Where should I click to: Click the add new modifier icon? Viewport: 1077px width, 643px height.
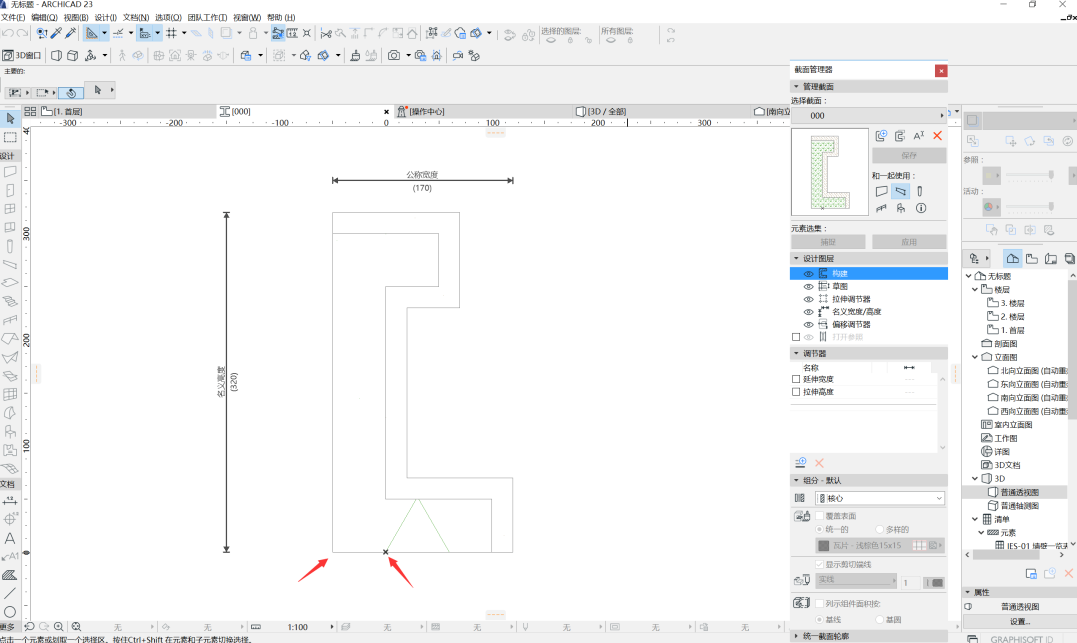pyautogui.click(x=800, y=463)
